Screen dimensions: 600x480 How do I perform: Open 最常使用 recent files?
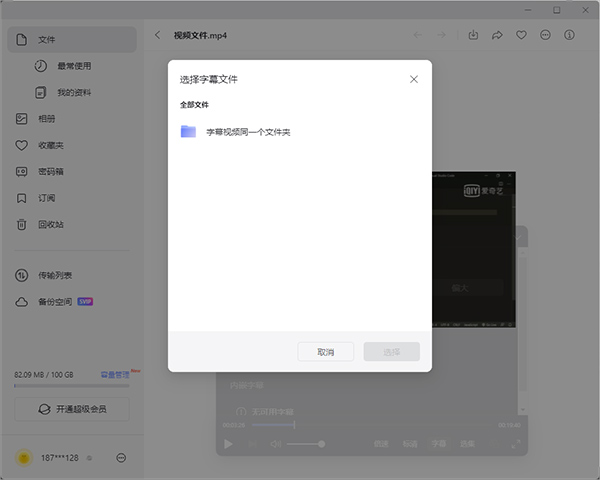tap(73, 66)
